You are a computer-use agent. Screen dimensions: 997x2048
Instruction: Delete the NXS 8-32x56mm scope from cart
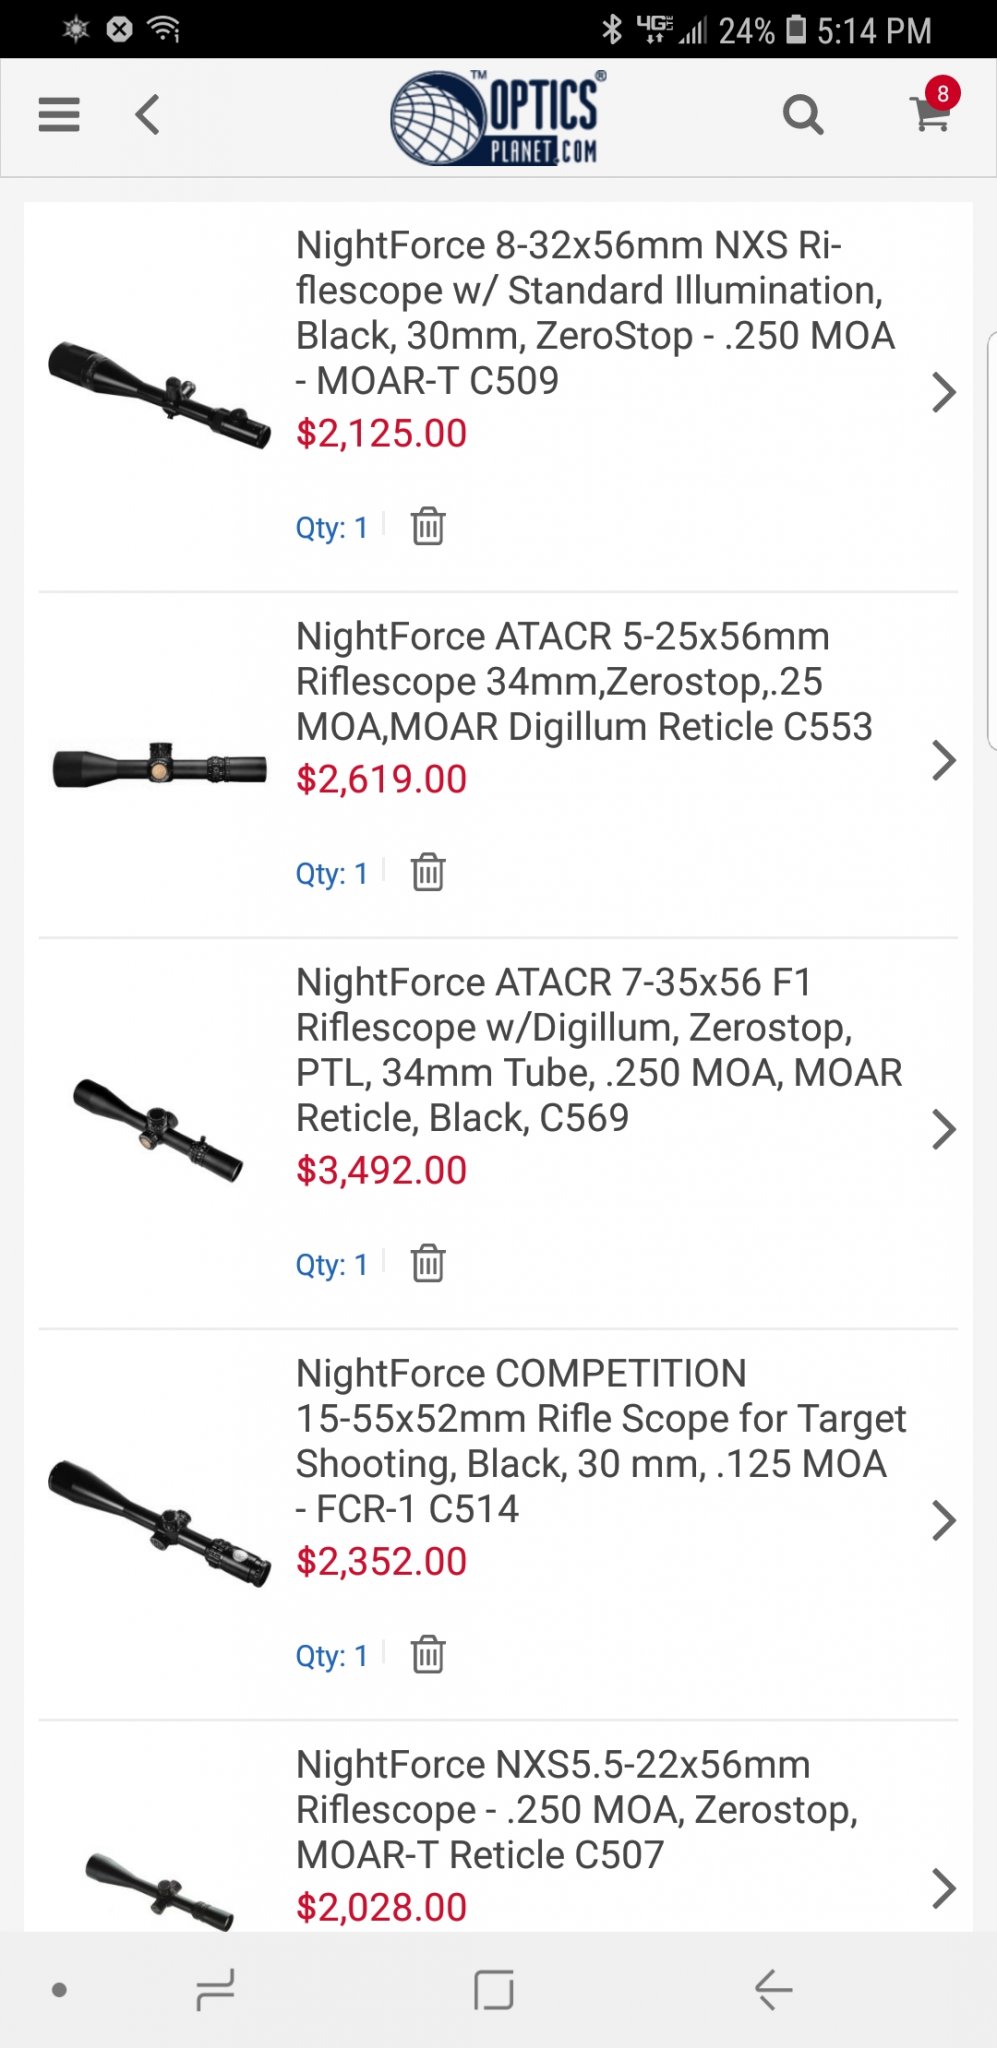428,526
